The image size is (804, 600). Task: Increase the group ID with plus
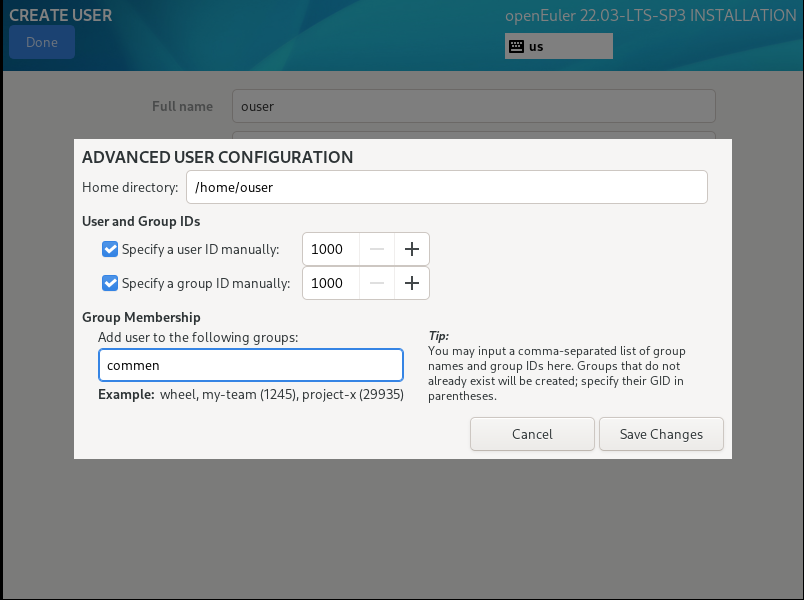411,283
